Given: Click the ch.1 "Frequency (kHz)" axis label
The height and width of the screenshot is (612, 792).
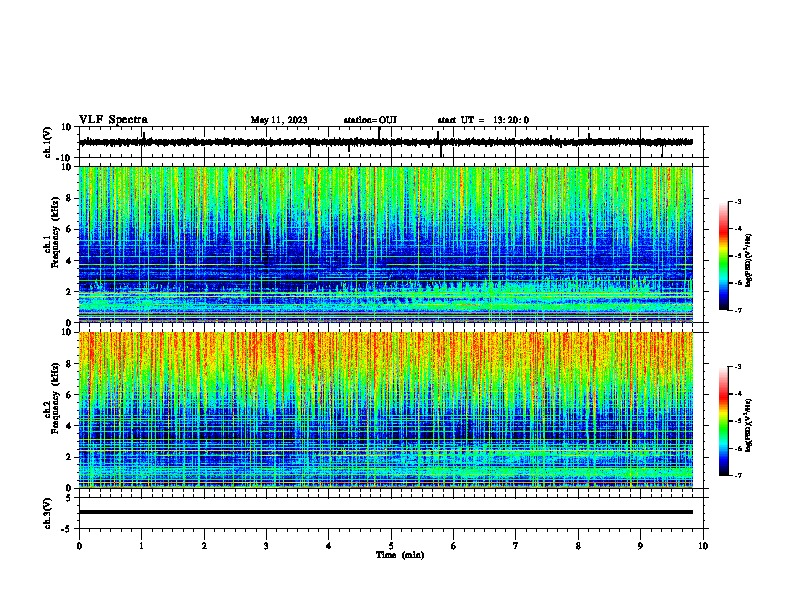Looking at the screenshot, I should [55, 233].
